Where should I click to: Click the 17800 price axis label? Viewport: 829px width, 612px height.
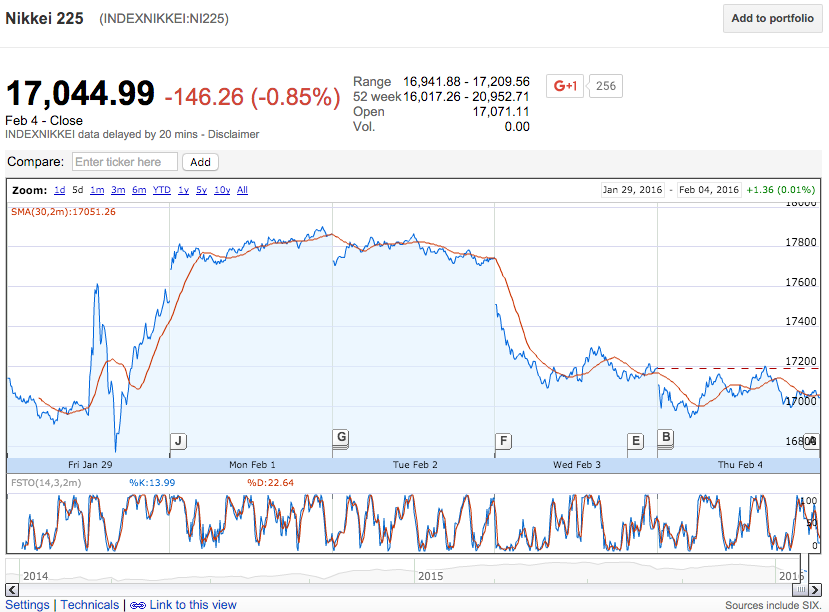point(801,243)
